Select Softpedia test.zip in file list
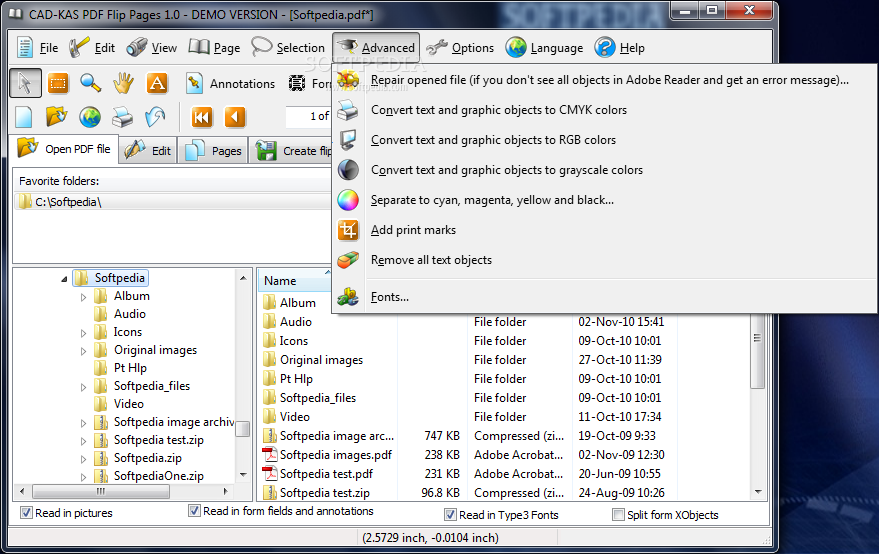 click(325, 493)
